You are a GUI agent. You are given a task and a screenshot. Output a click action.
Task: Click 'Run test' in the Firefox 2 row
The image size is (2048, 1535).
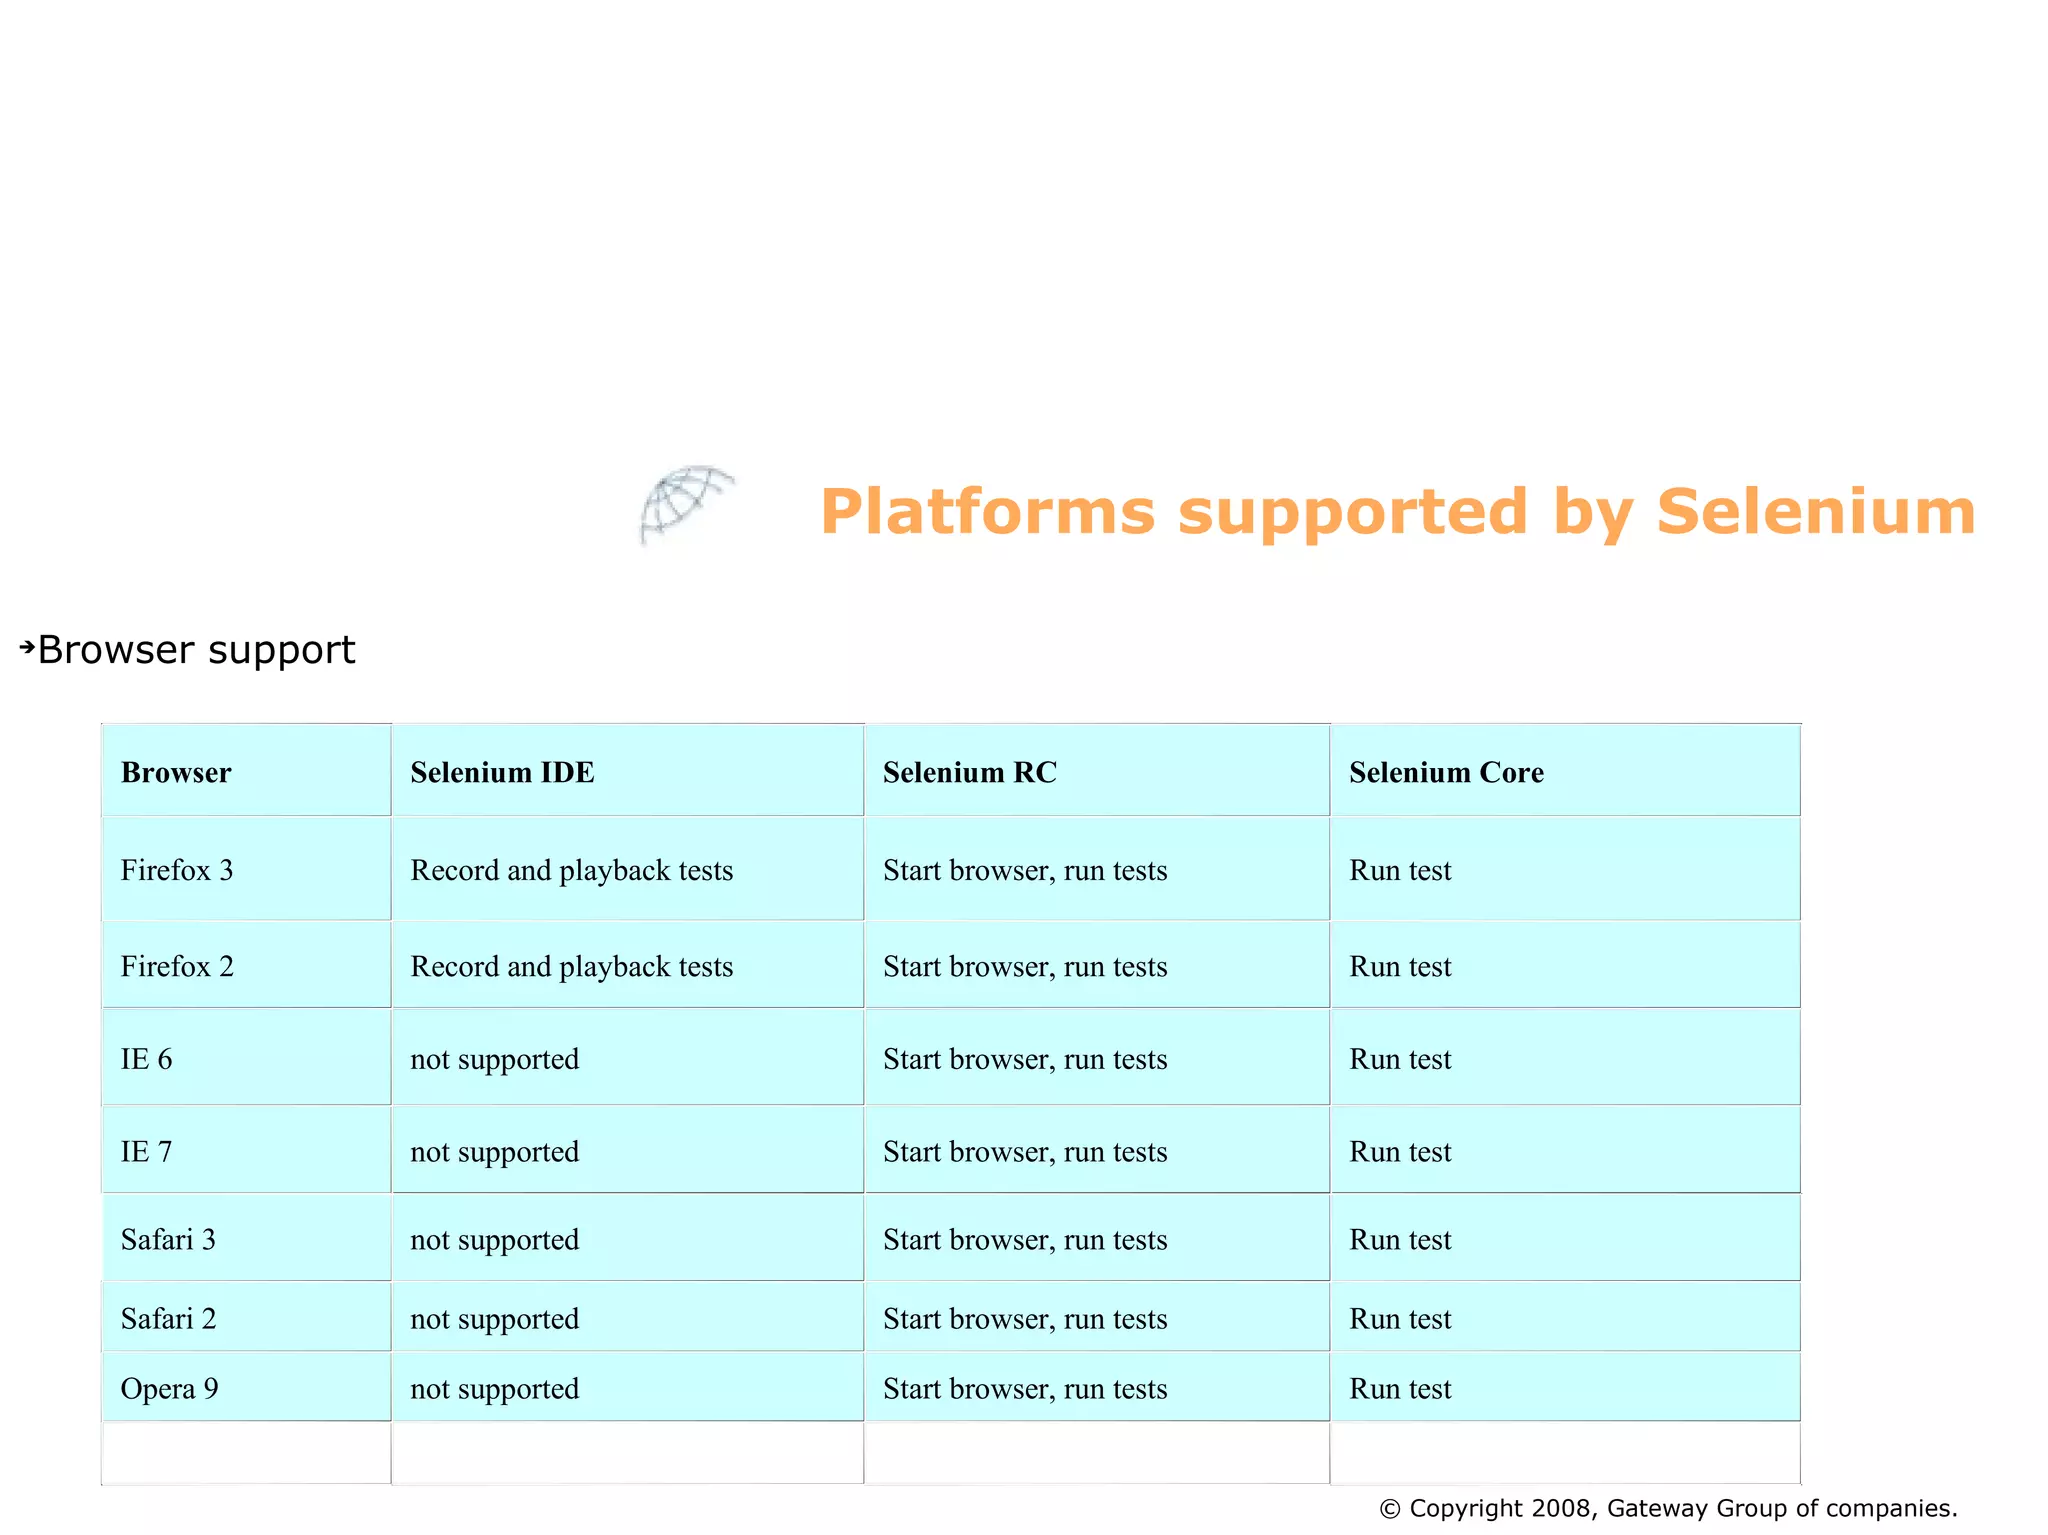point(1400,966)
